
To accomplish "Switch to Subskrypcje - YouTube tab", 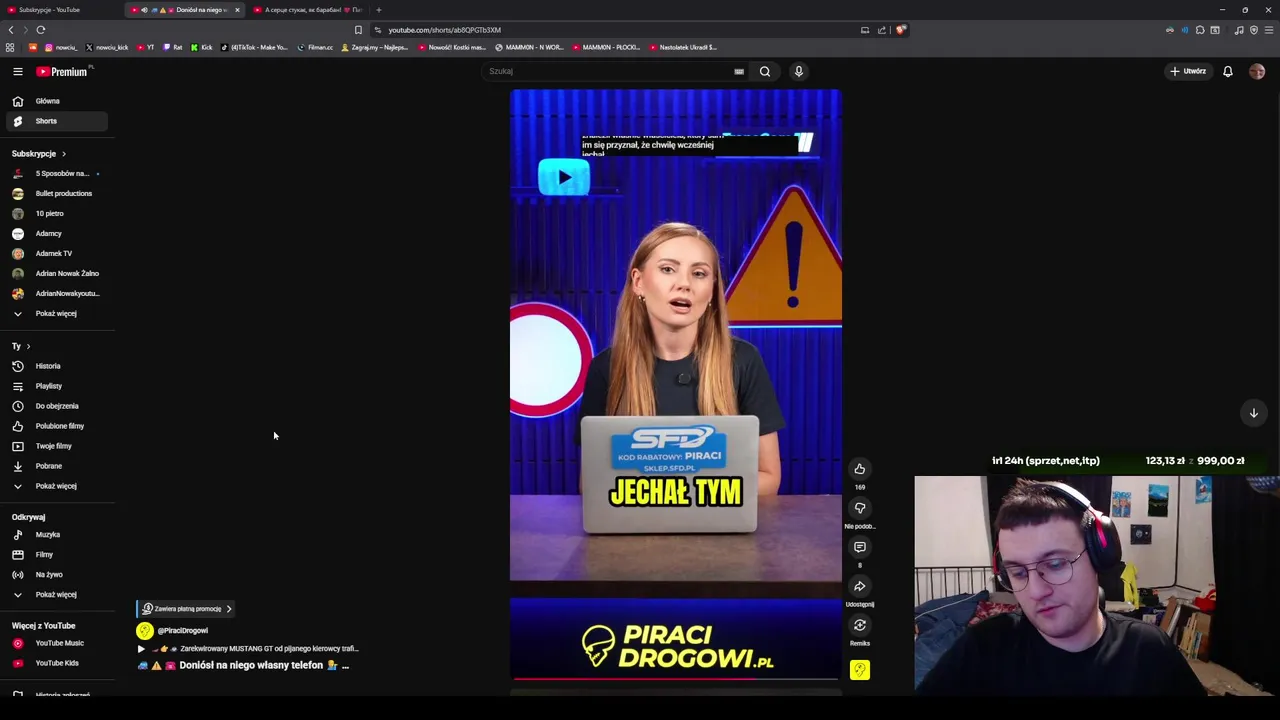I will click(x=60, y=10).
